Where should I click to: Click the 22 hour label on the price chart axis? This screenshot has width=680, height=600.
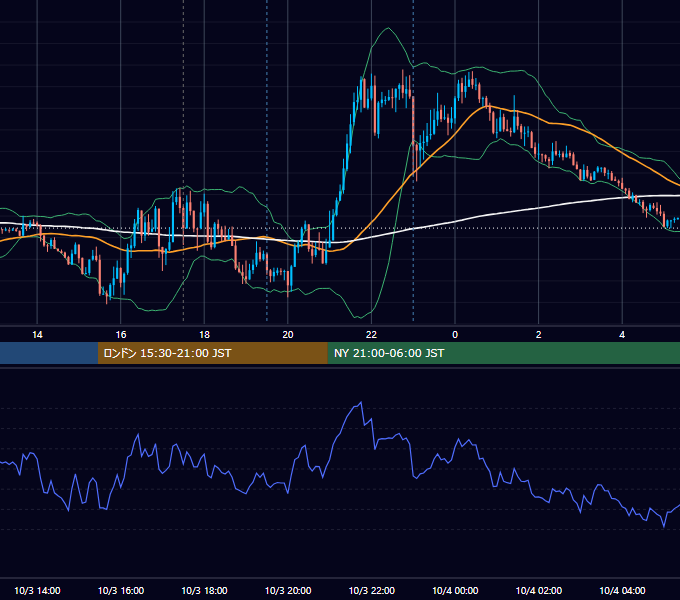(371, 335)
